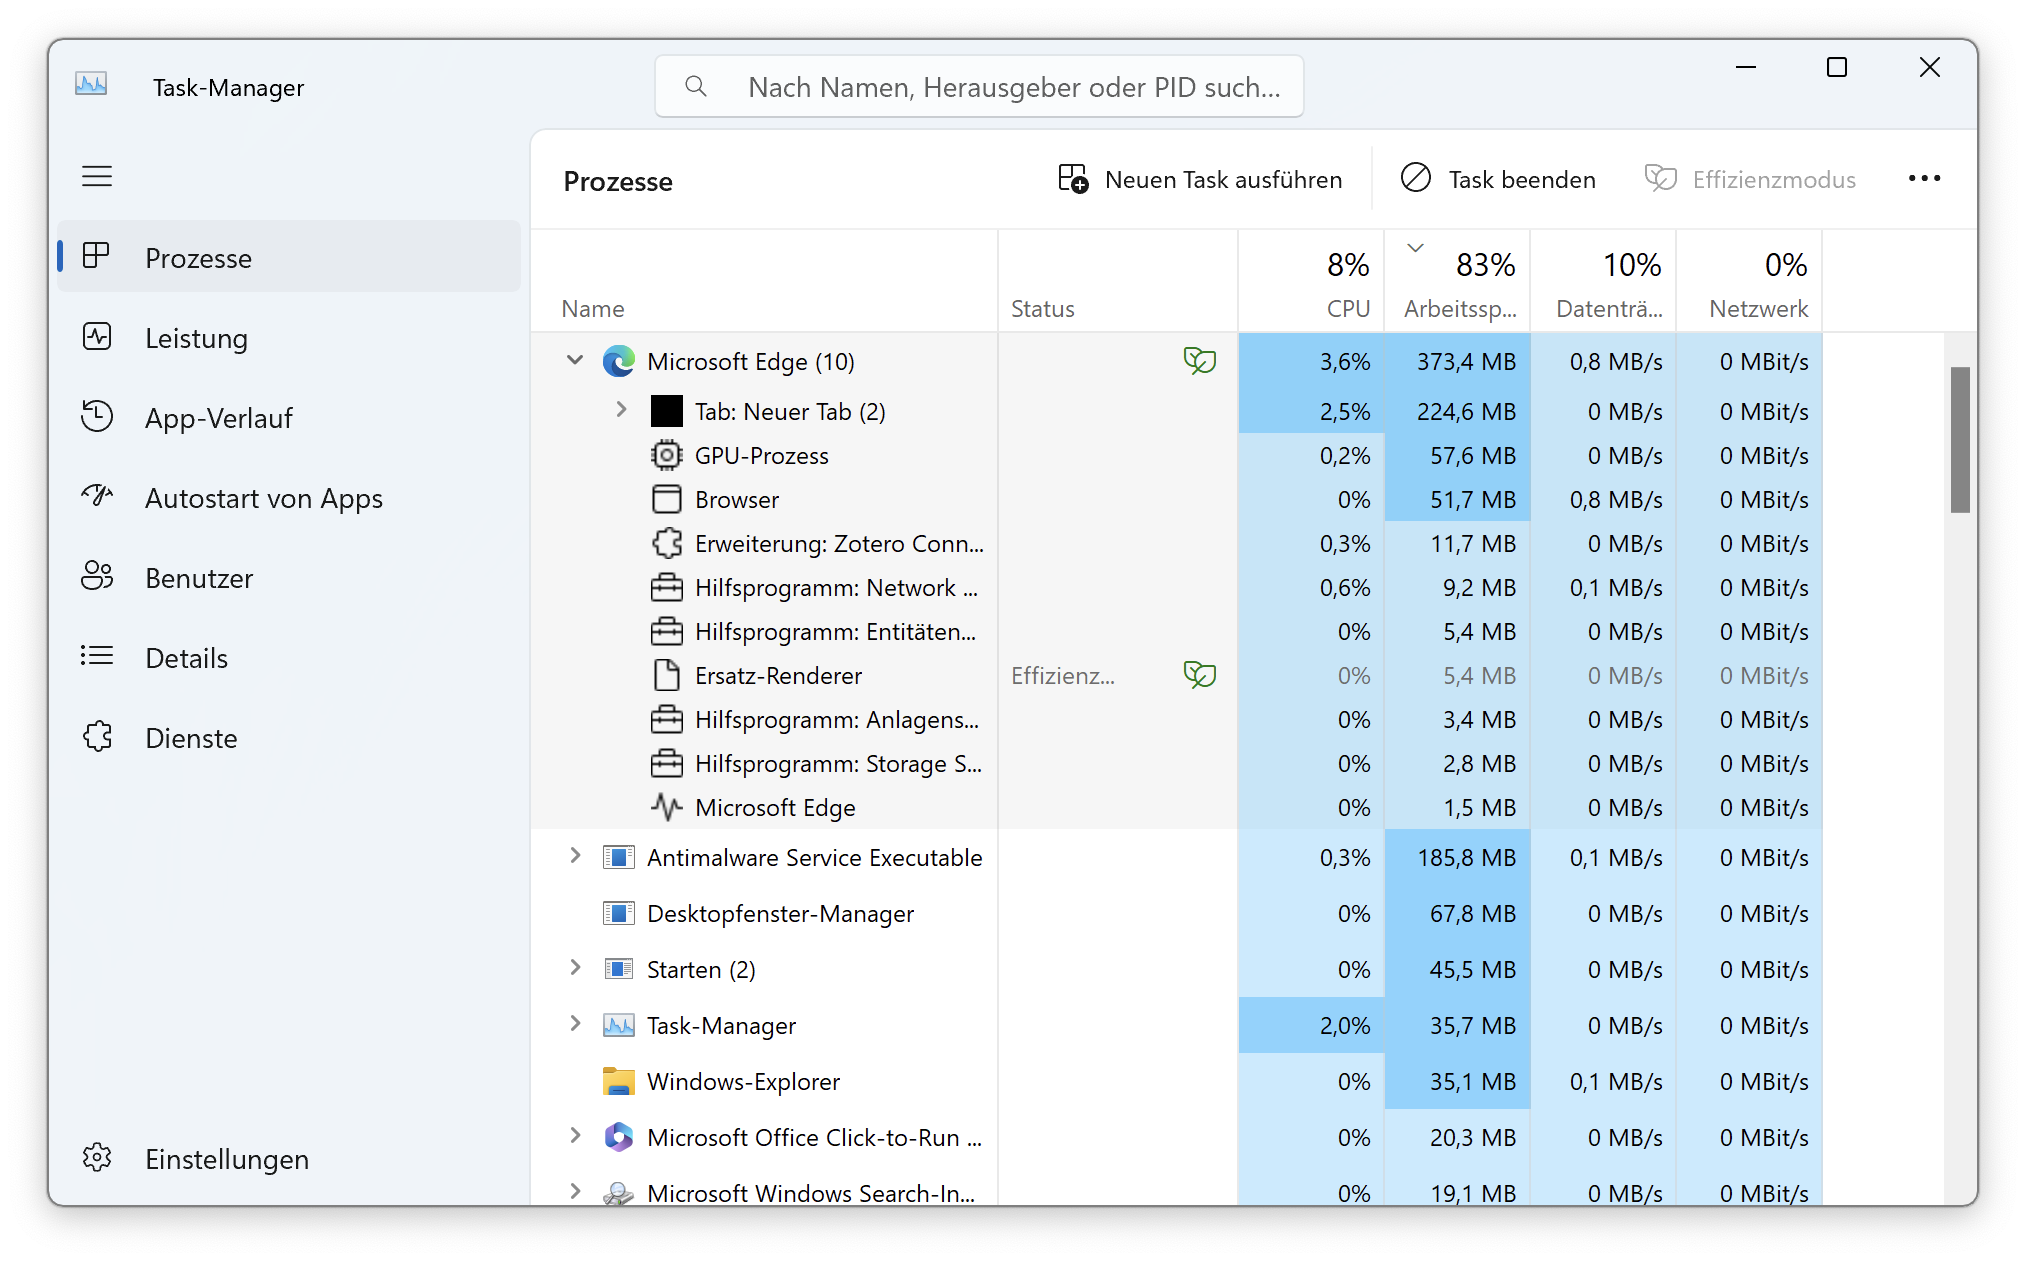Click the Zotero extension puzzle icon
Viewport: 2026px width, 1262px height.
[x=667, y=543]
